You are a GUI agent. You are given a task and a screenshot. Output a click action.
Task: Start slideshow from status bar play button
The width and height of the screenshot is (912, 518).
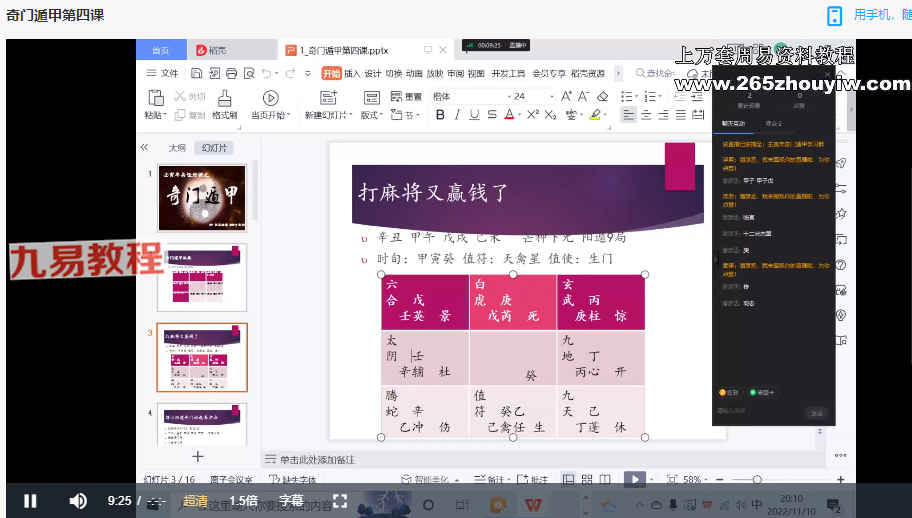tap(635, 480)
